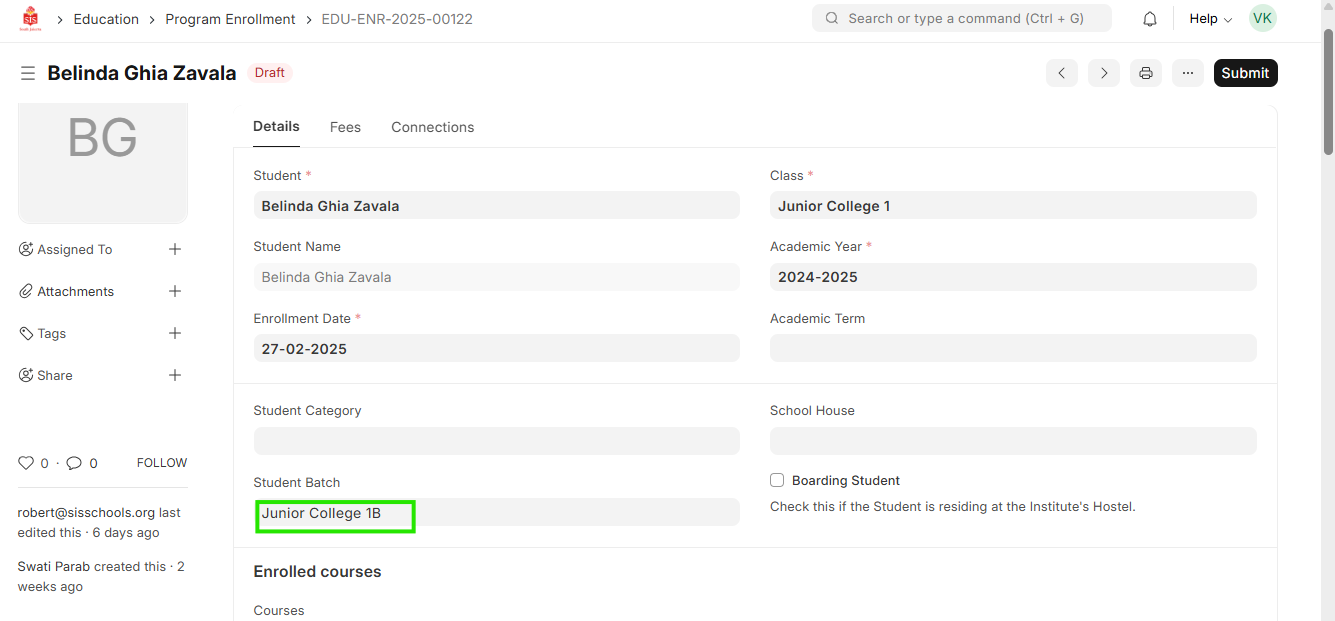Open the three-dot more options menu
The width and height of the screenshot is (1335, 621).
pos(1188,73)
